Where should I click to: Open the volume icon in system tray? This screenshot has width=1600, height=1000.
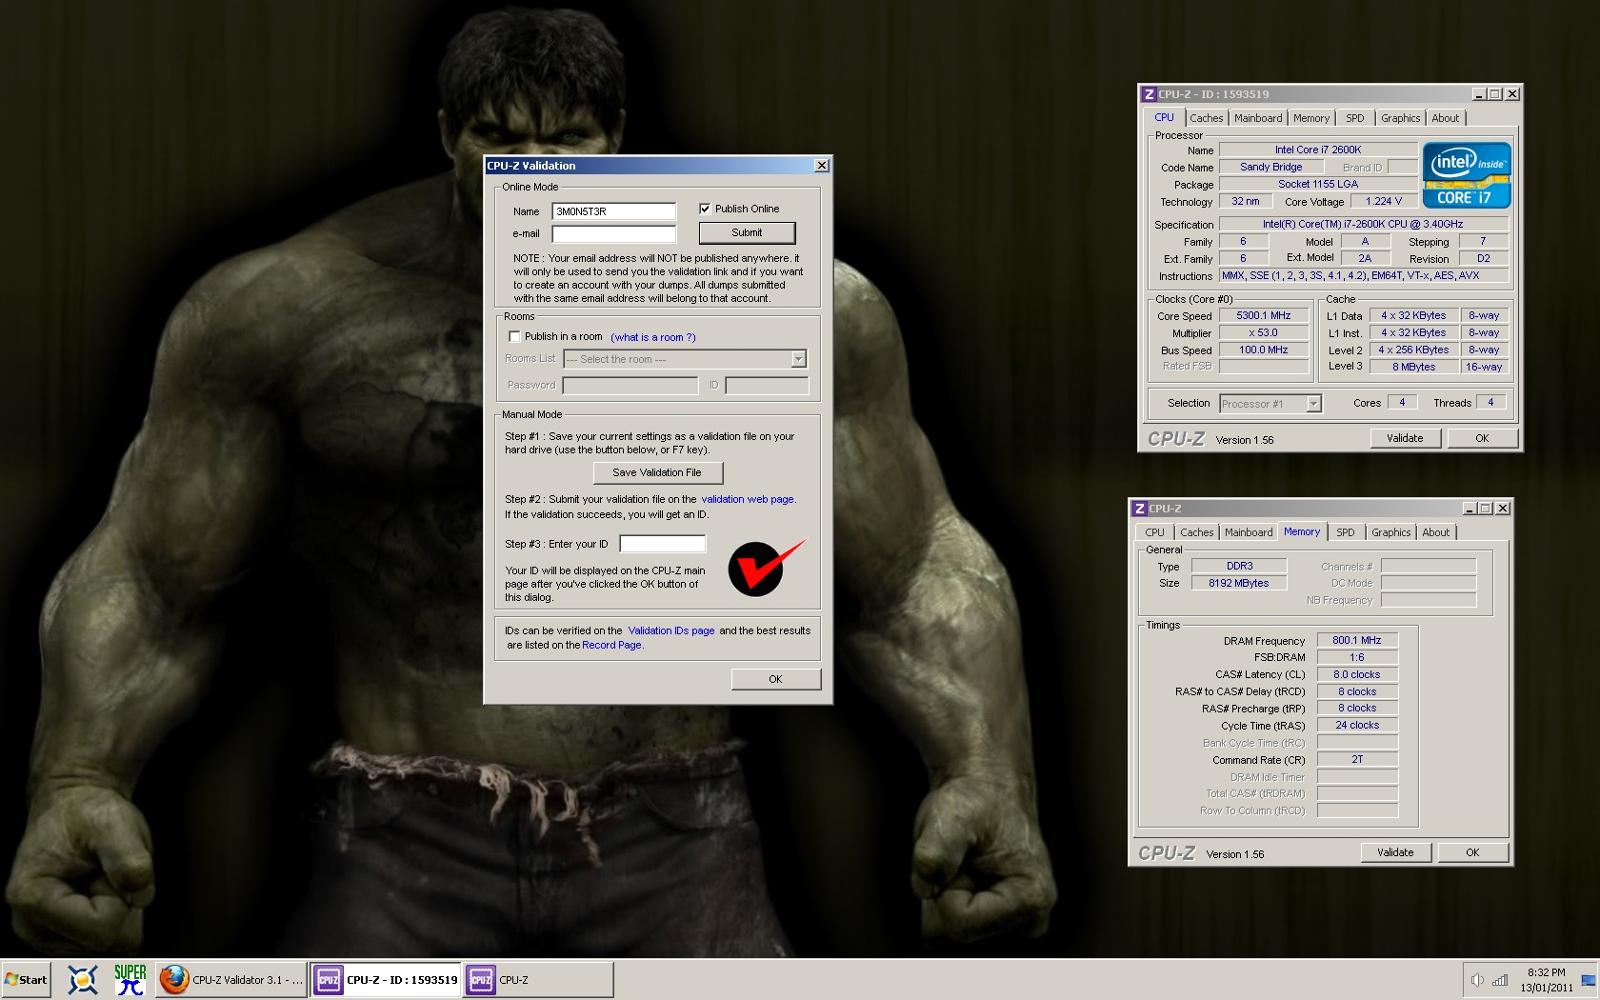click(x=1476, y=980)
